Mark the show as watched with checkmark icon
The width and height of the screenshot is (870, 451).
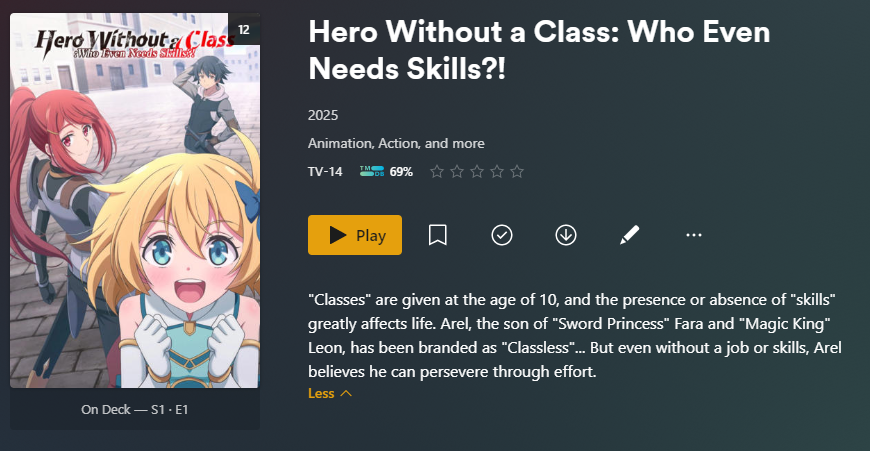point(502,235)
